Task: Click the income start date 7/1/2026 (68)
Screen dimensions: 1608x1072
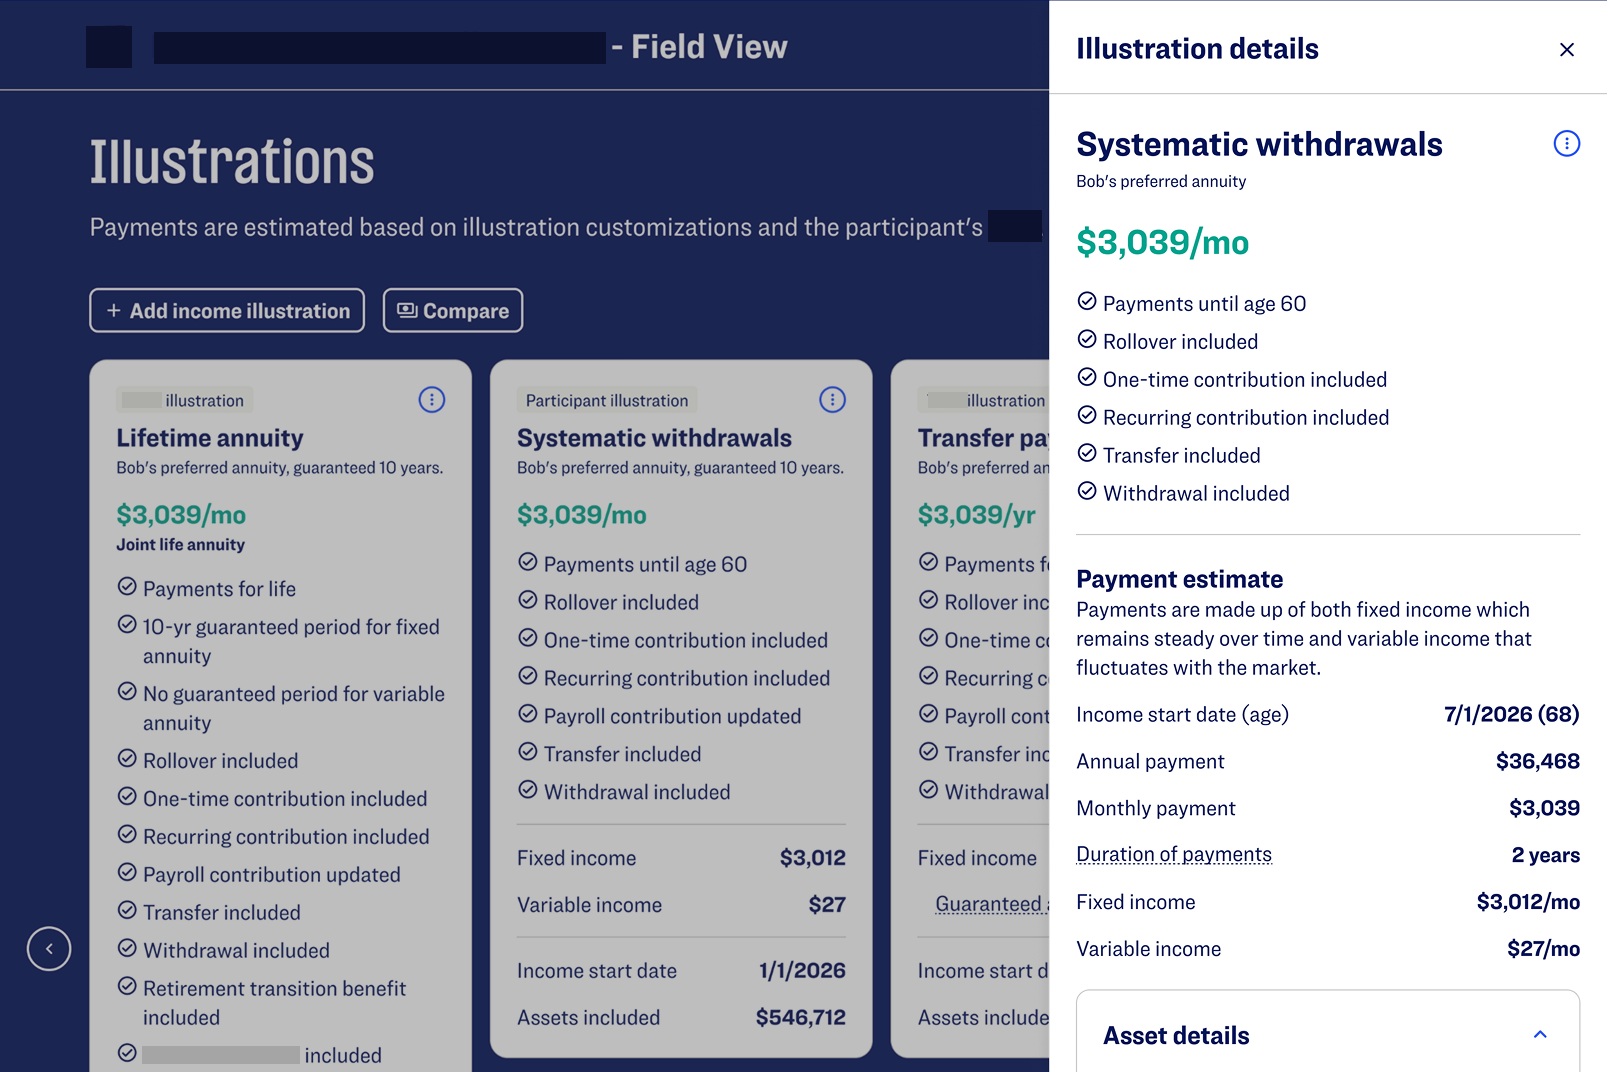Action: click(1511, 714)
